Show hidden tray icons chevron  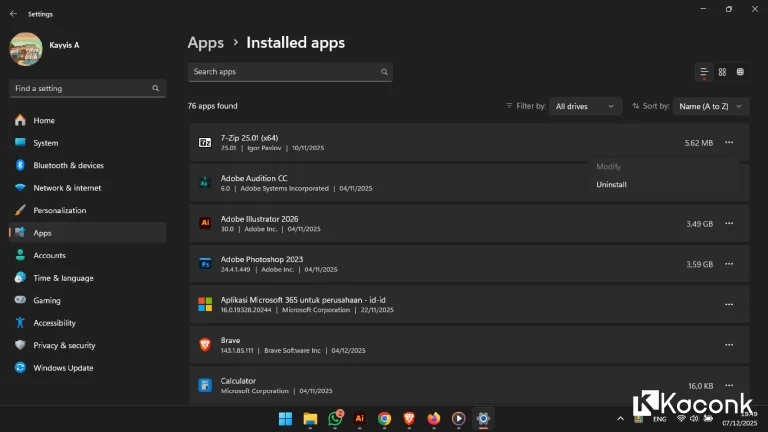pos(620,419)
